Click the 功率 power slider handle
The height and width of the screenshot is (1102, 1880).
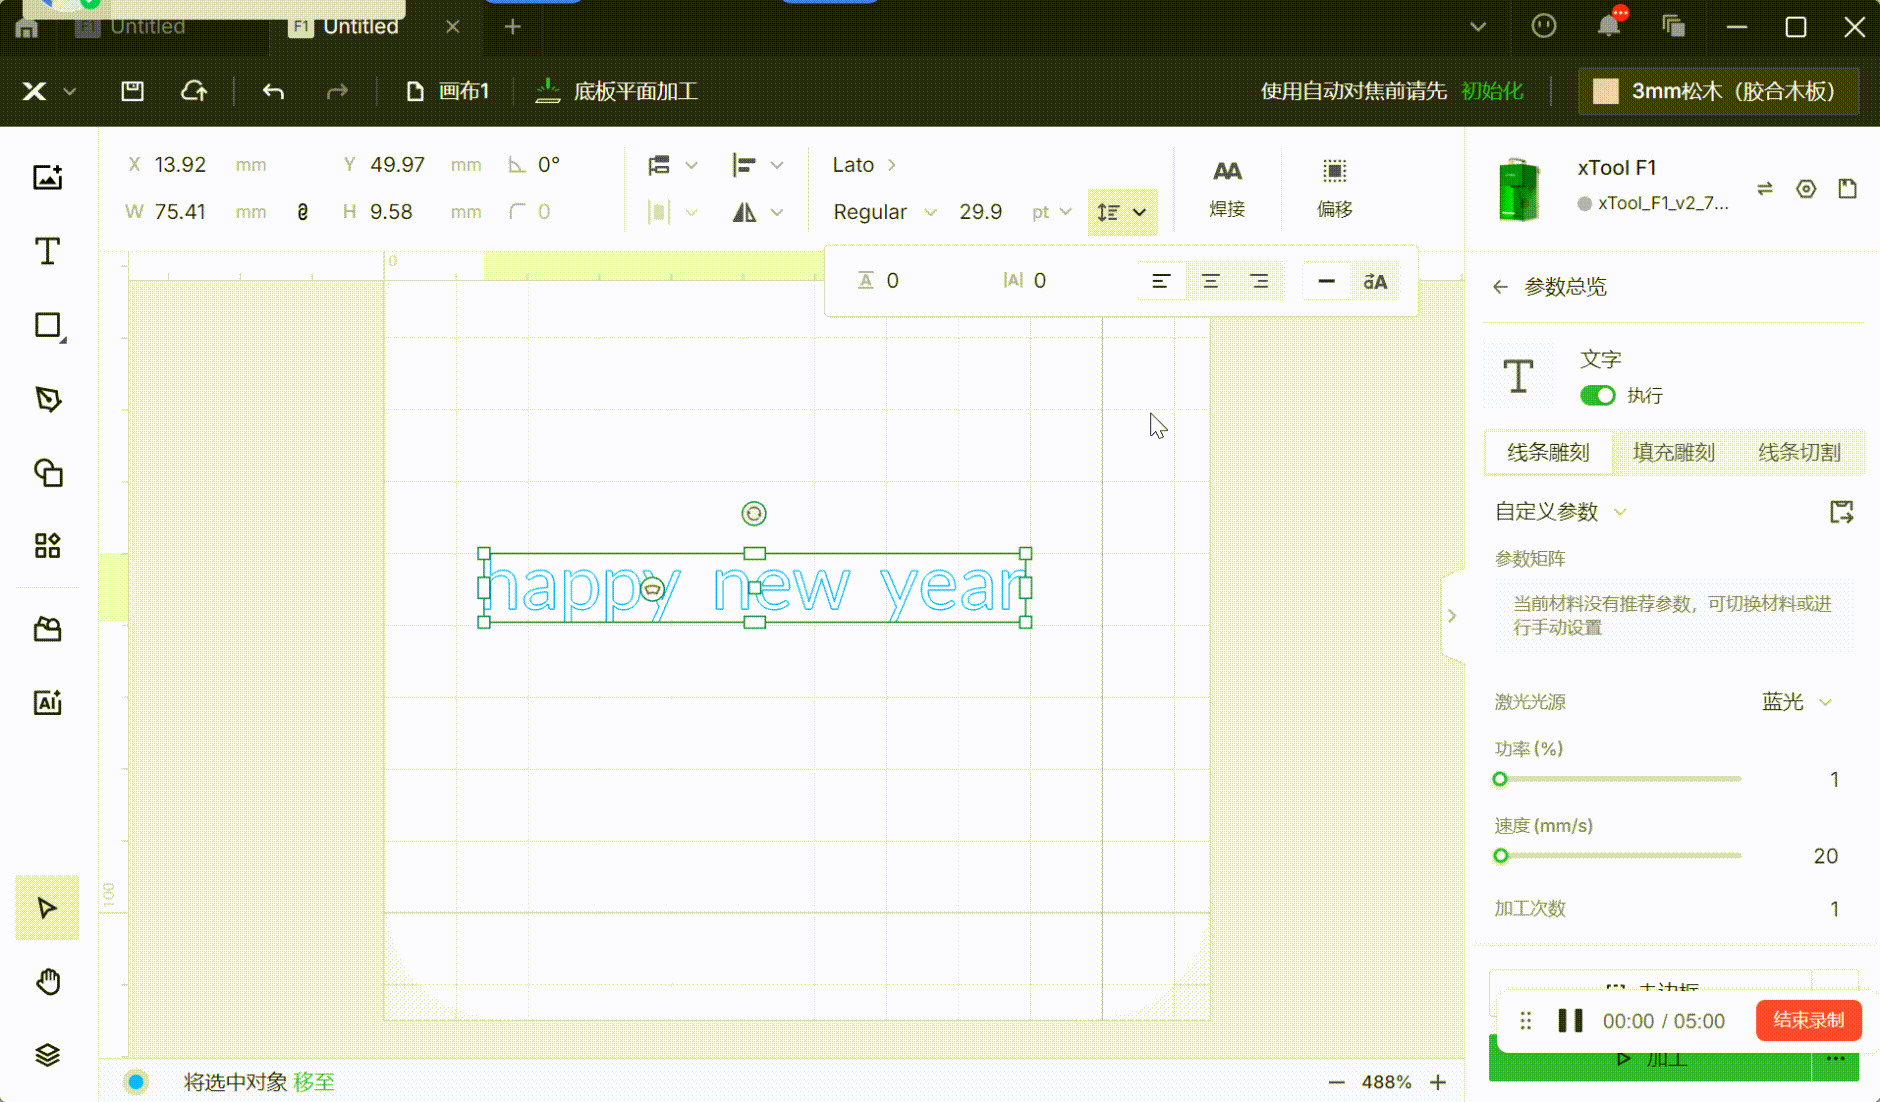(x=1500, y=779)
